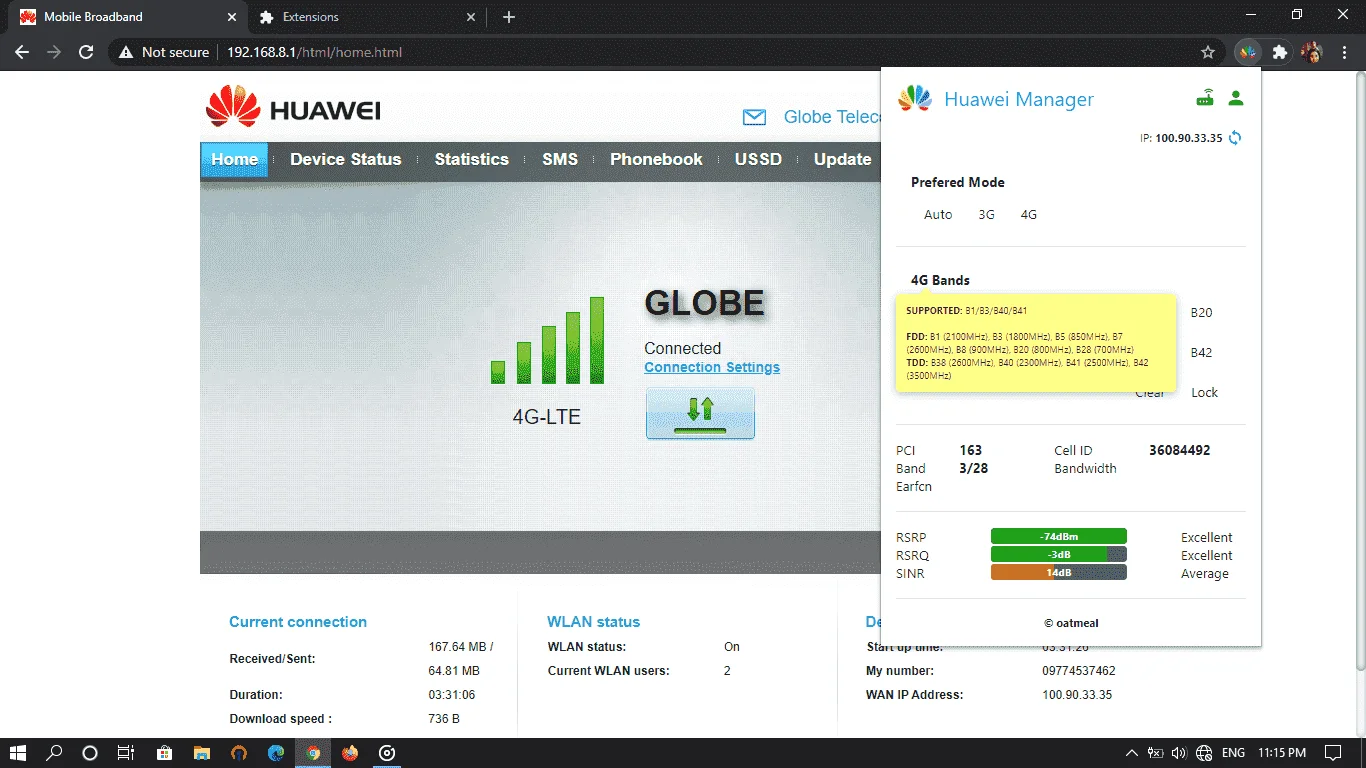This screenshot has height=768, width=1366.
Task: Show hidden system tray icons
Action: click(1132, 752)
